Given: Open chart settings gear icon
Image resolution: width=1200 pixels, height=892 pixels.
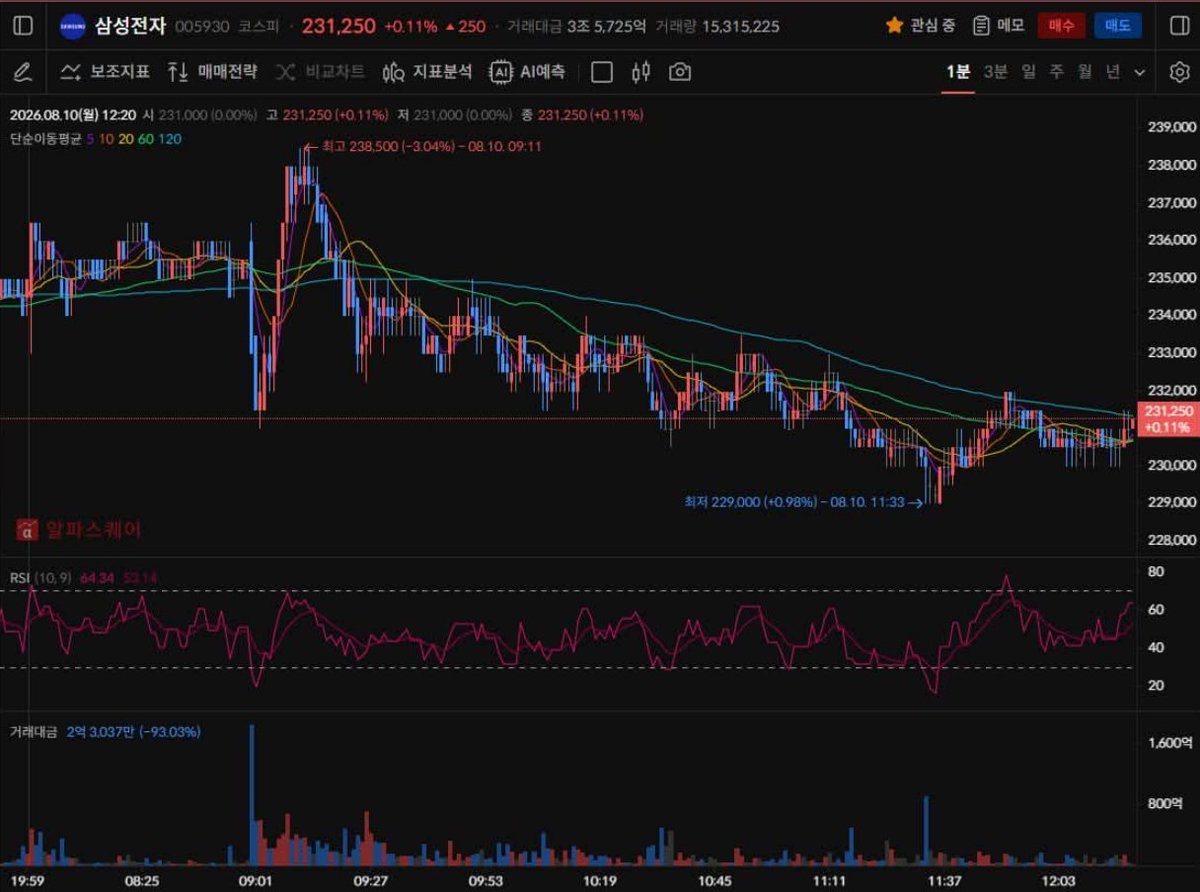Looking at the screenshot, I should pos(1179,72).
